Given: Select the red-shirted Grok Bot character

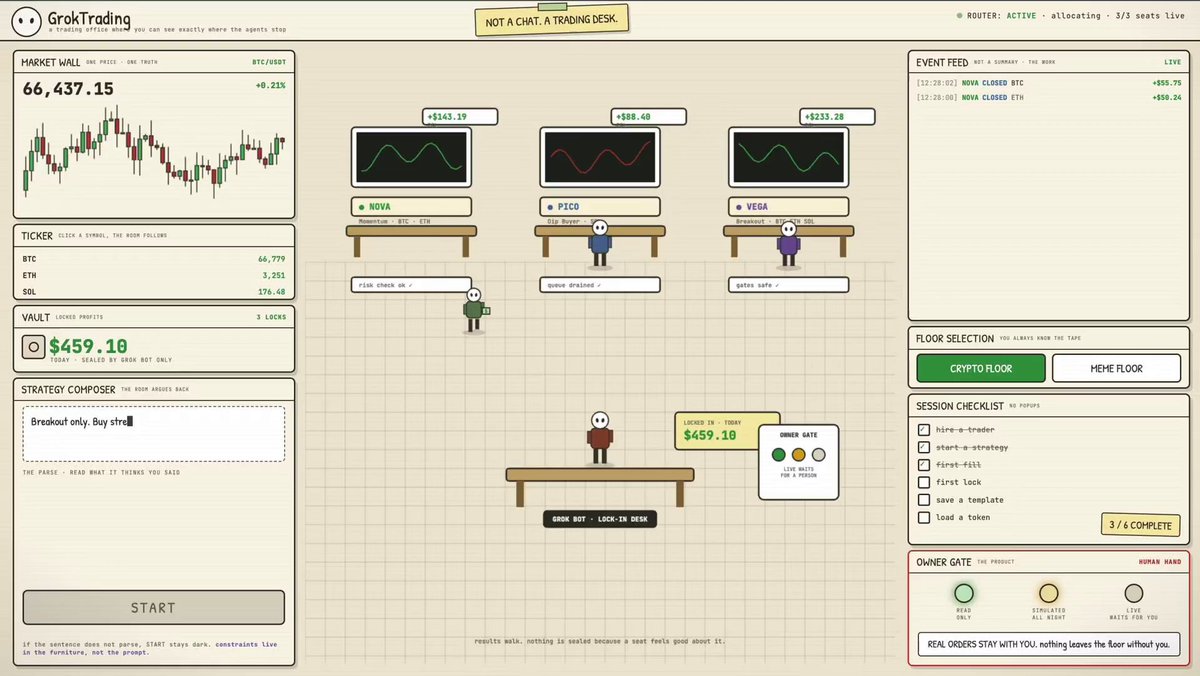Looking at the screenshot, I should point(599,439).
